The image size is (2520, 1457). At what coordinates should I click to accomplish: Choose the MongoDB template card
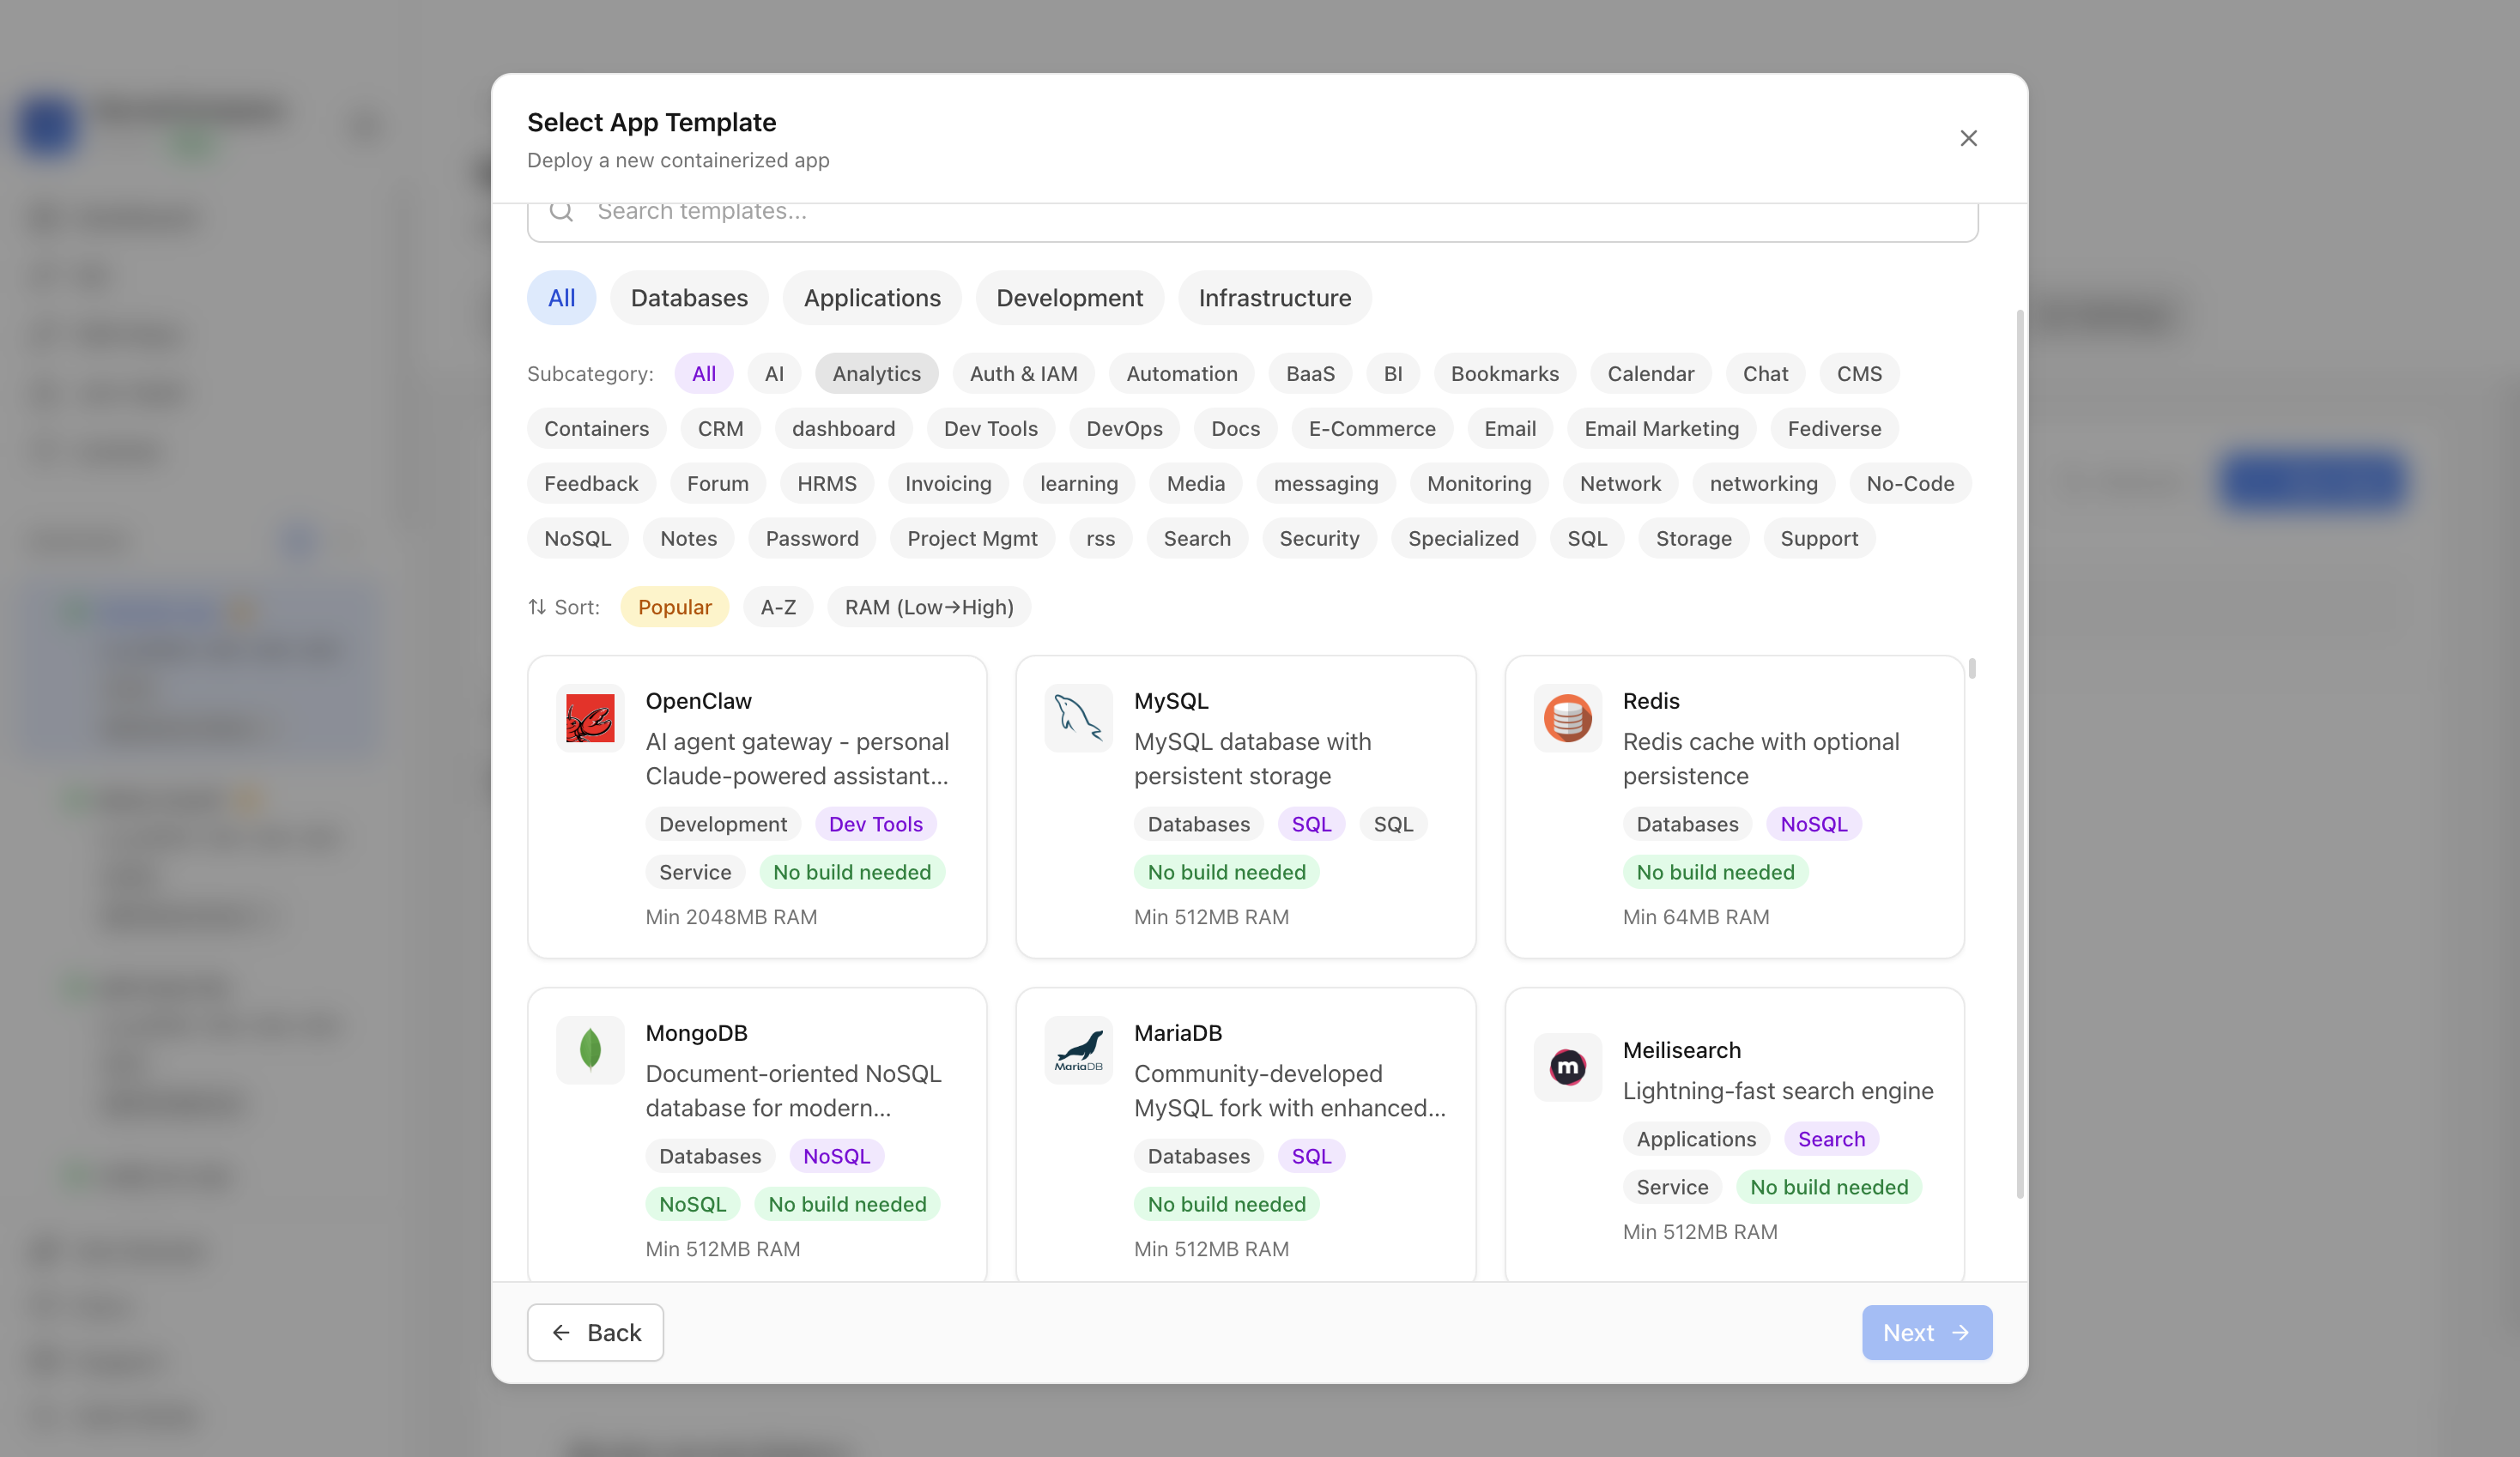(x=757, y=1135)
